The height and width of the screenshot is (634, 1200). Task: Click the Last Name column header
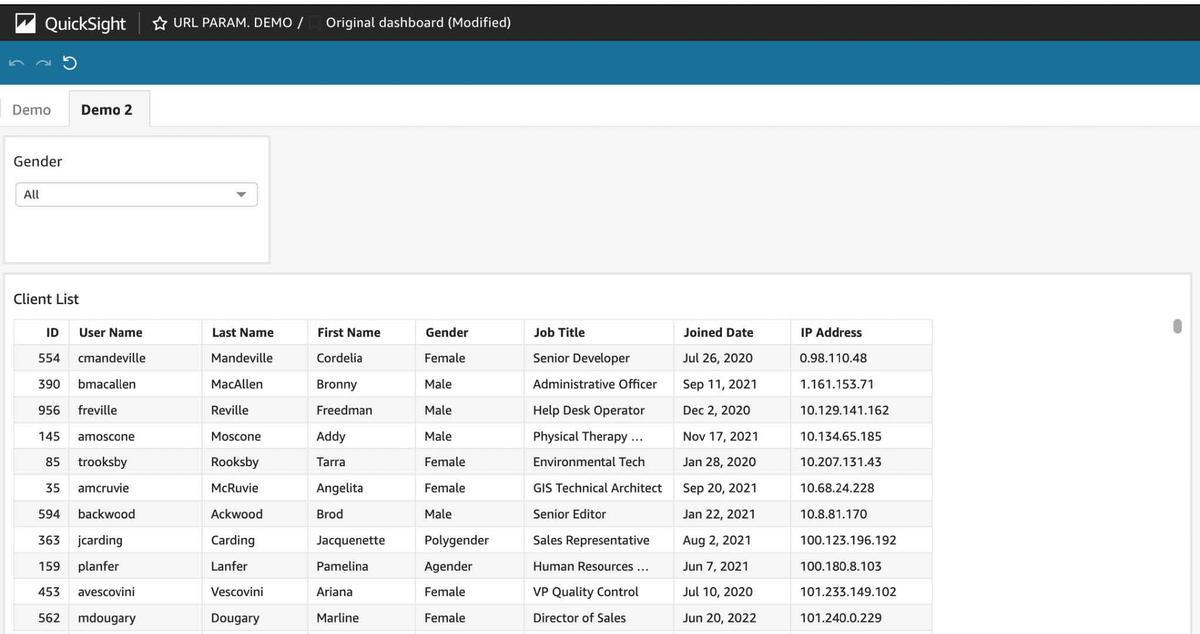tap(243, 332)
